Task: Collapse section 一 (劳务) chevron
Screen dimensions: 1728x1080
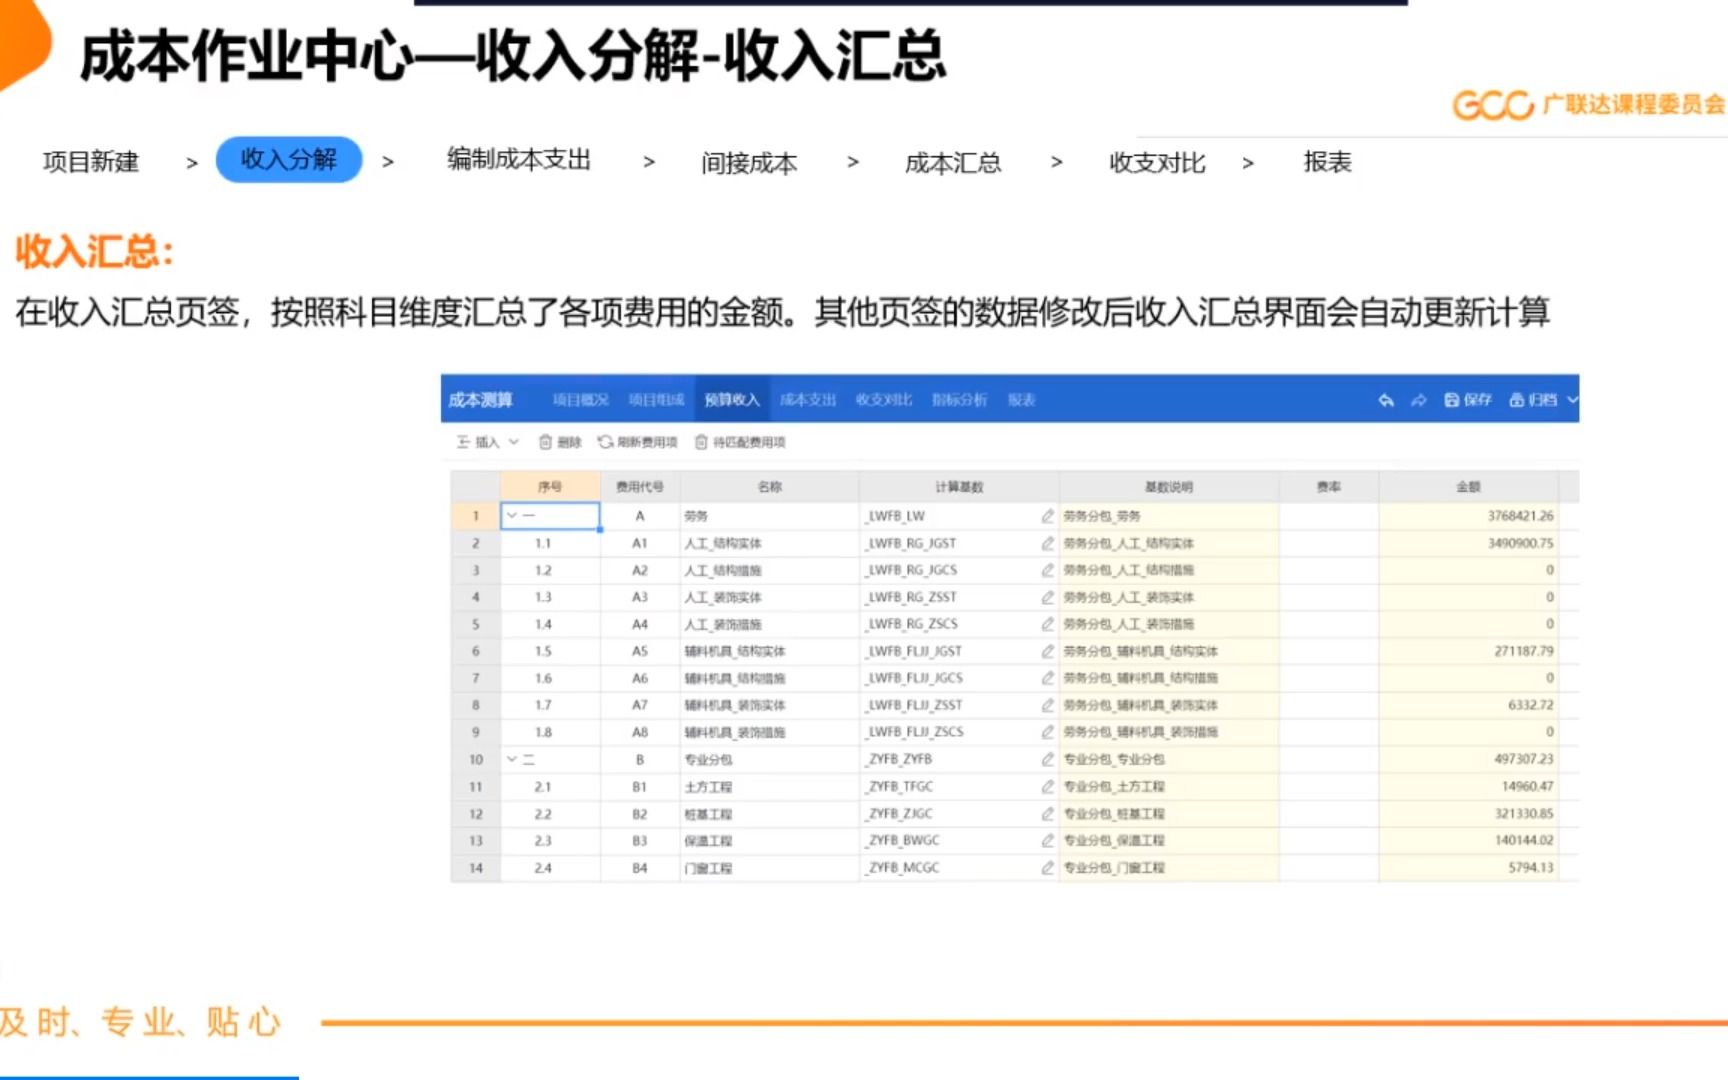Action: [x=512, y=516]
